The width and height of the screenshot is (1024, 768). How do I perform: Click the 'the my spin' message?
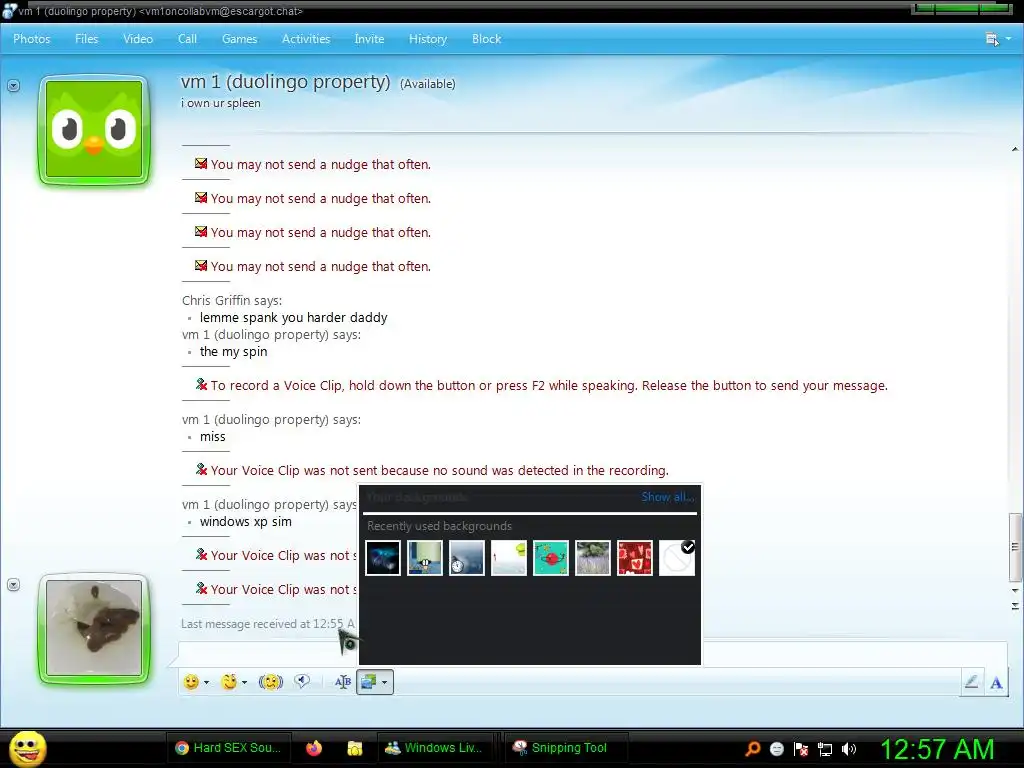[x=233, y=351]
